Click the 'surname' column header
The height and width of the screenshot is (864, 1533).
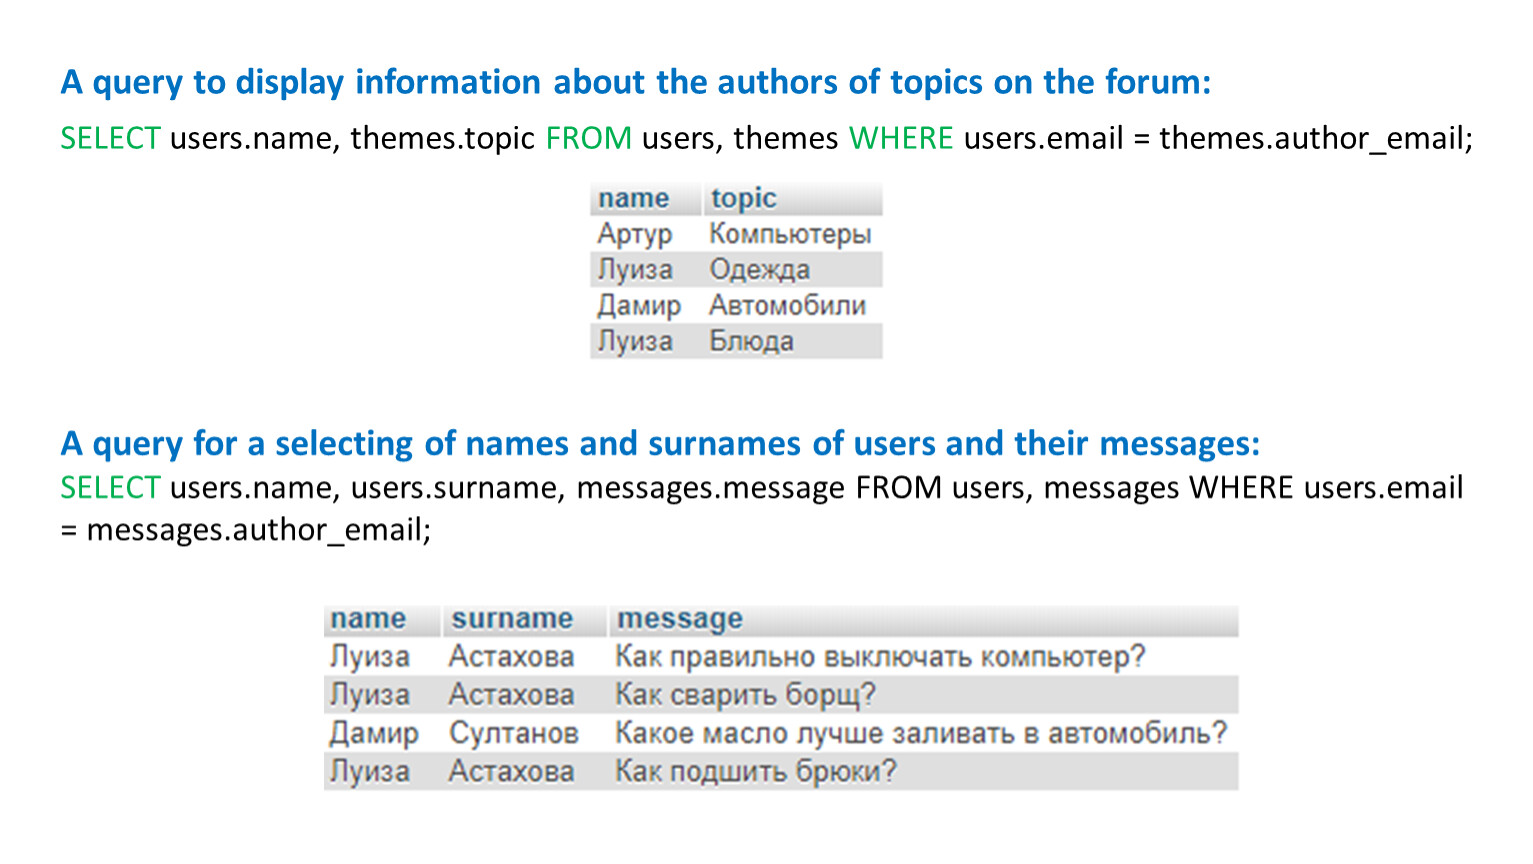pos(512,619)
